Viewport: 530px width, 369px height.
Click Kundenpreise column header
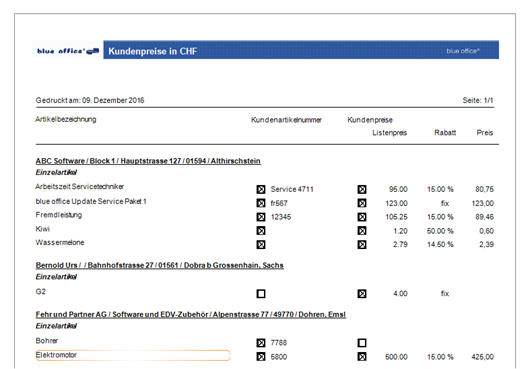pos(370,120)
